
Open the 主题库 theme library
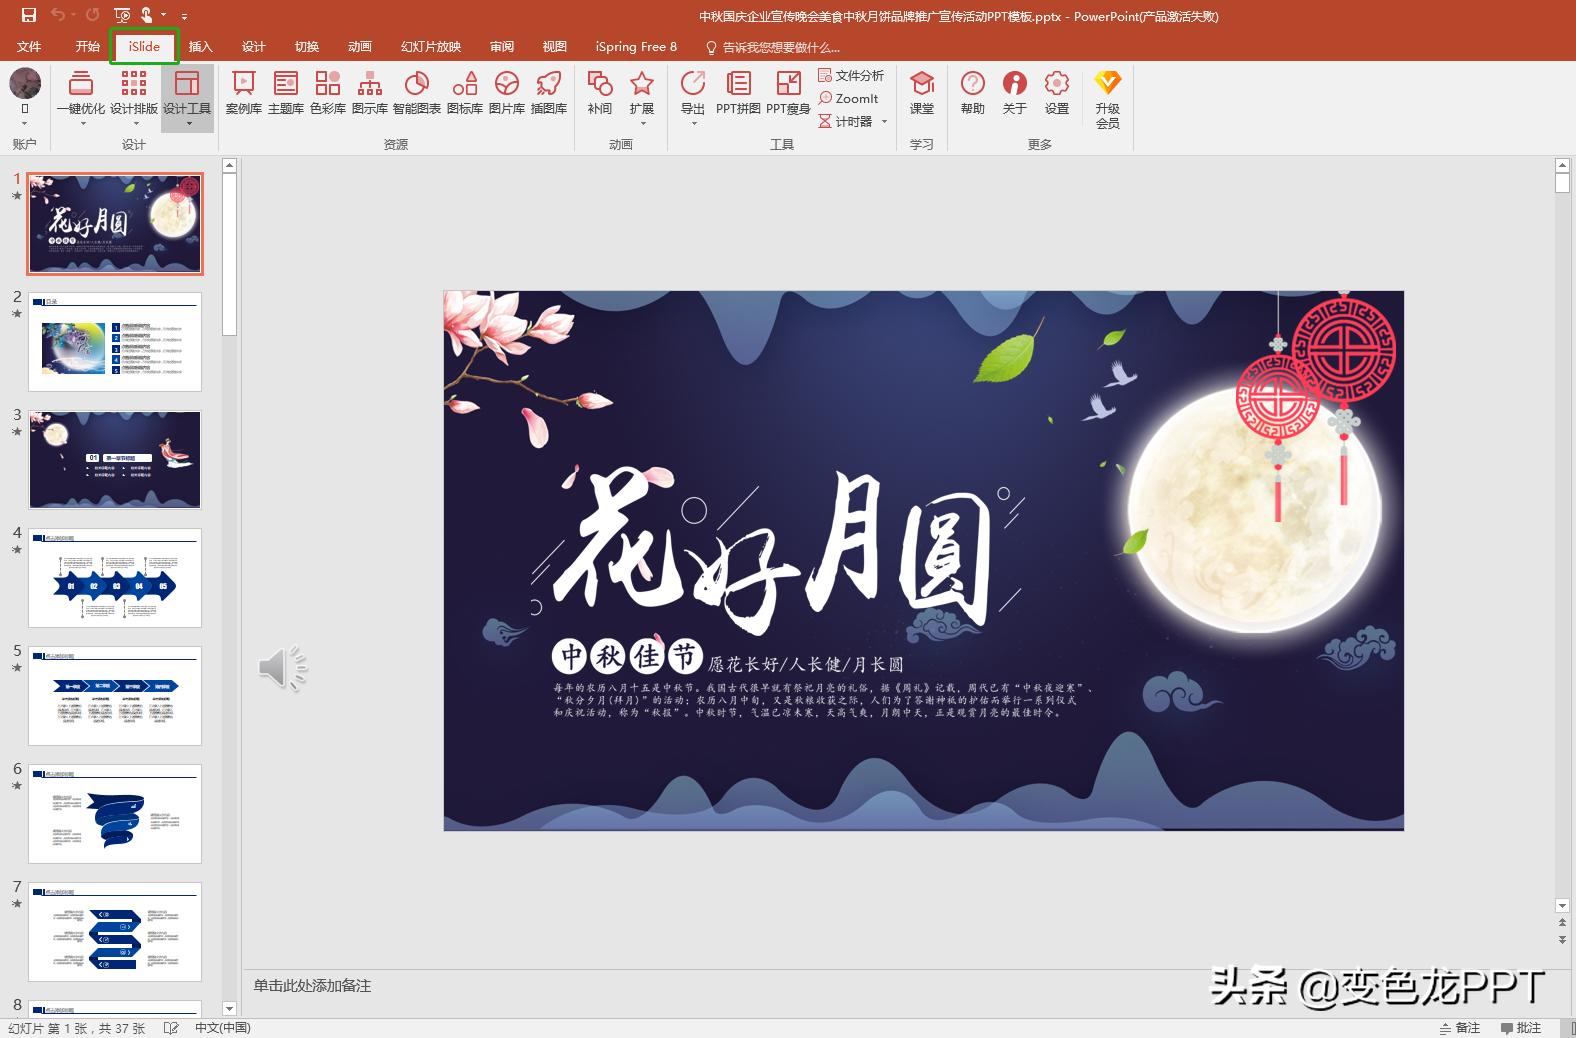click(286, 92)
